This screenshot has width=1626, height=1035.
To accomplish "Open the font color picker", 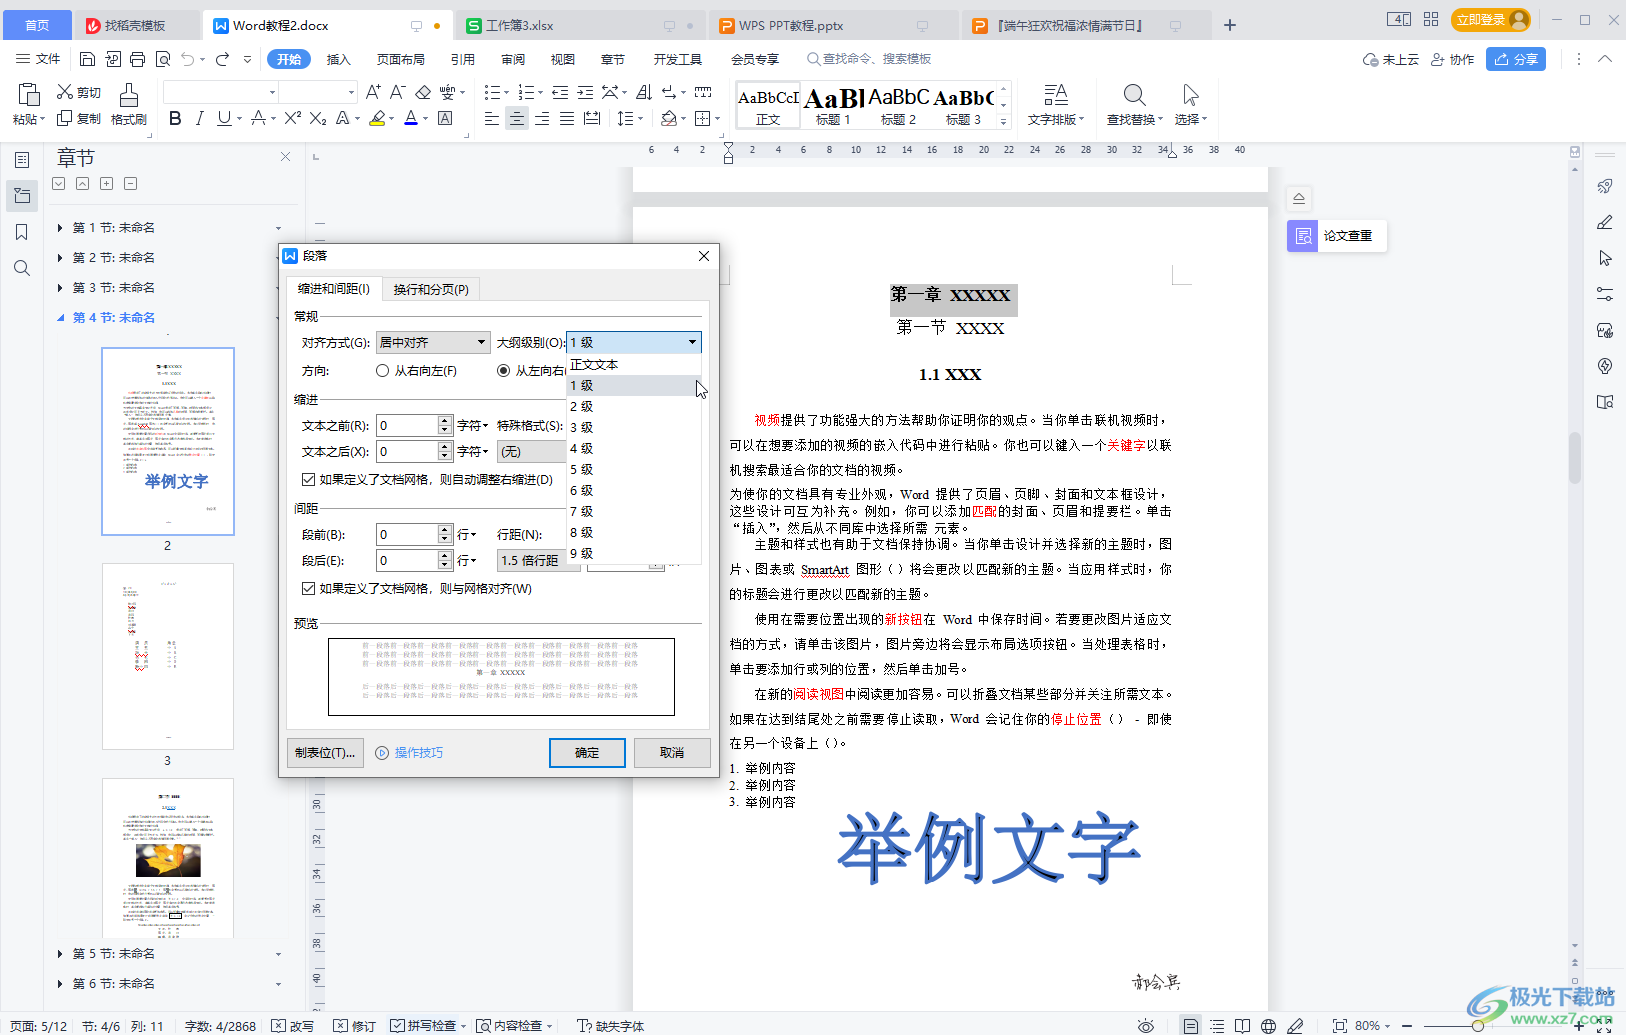I will pyautogui.click(x=425, y=118).
